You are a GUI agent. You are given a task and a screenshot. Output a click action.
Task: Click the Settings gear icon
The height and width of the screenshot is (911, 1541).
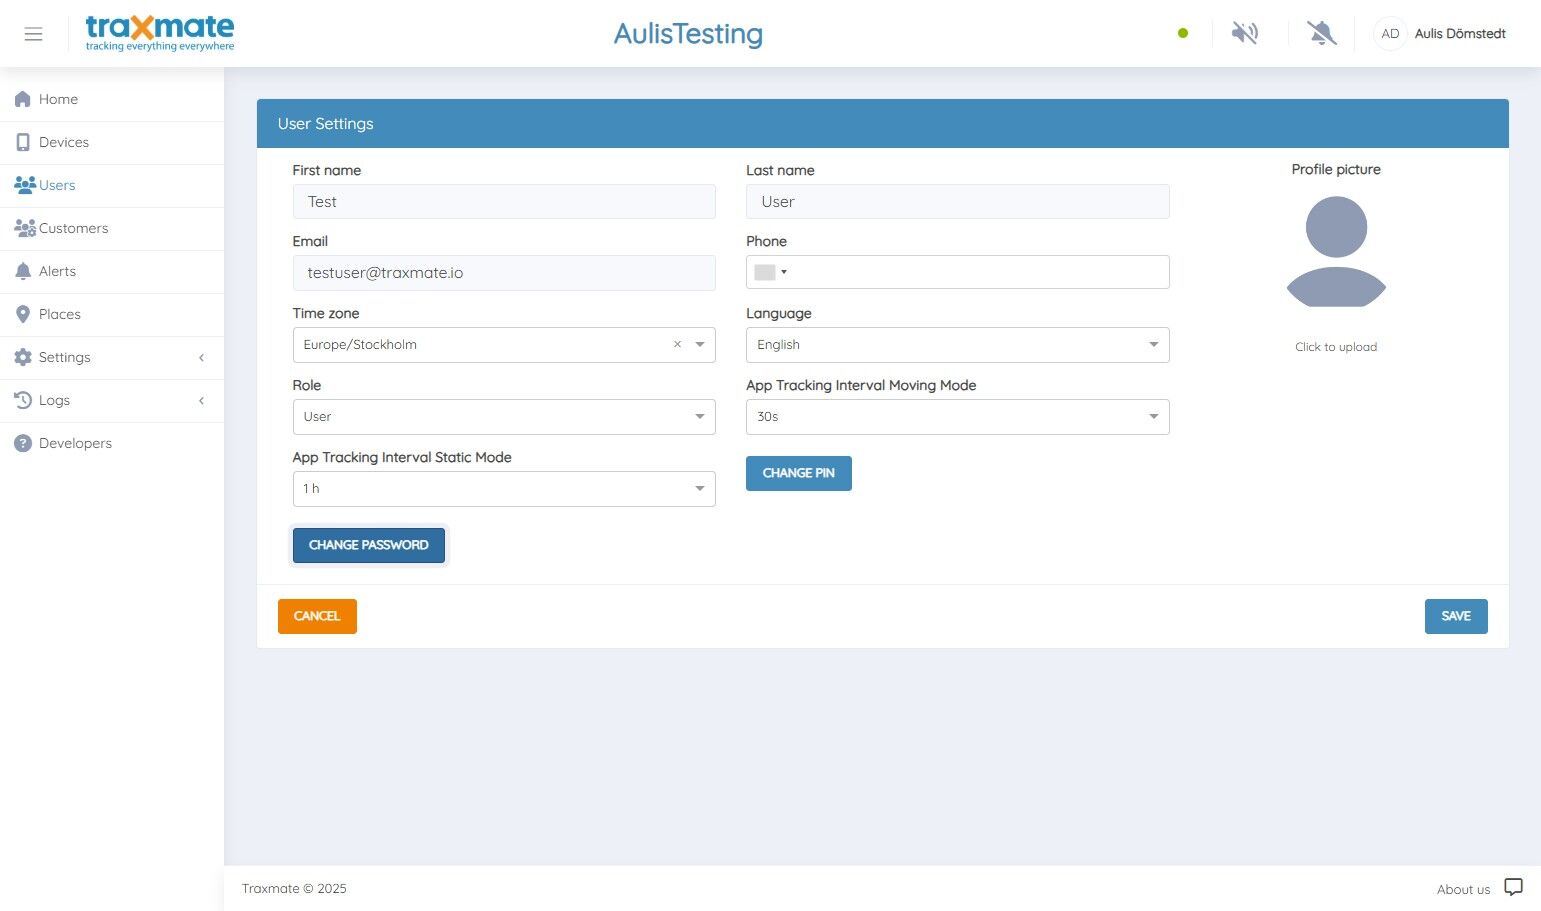23,357
